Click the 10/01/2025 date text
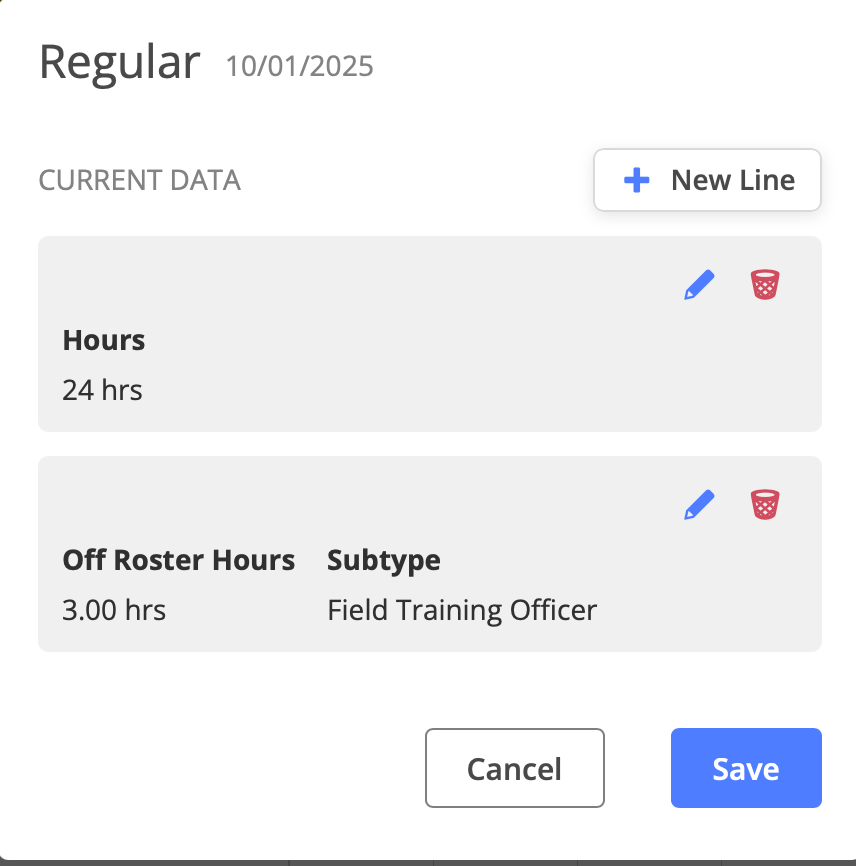The height and width of the screenshot is (866, 856). point(300,67)
